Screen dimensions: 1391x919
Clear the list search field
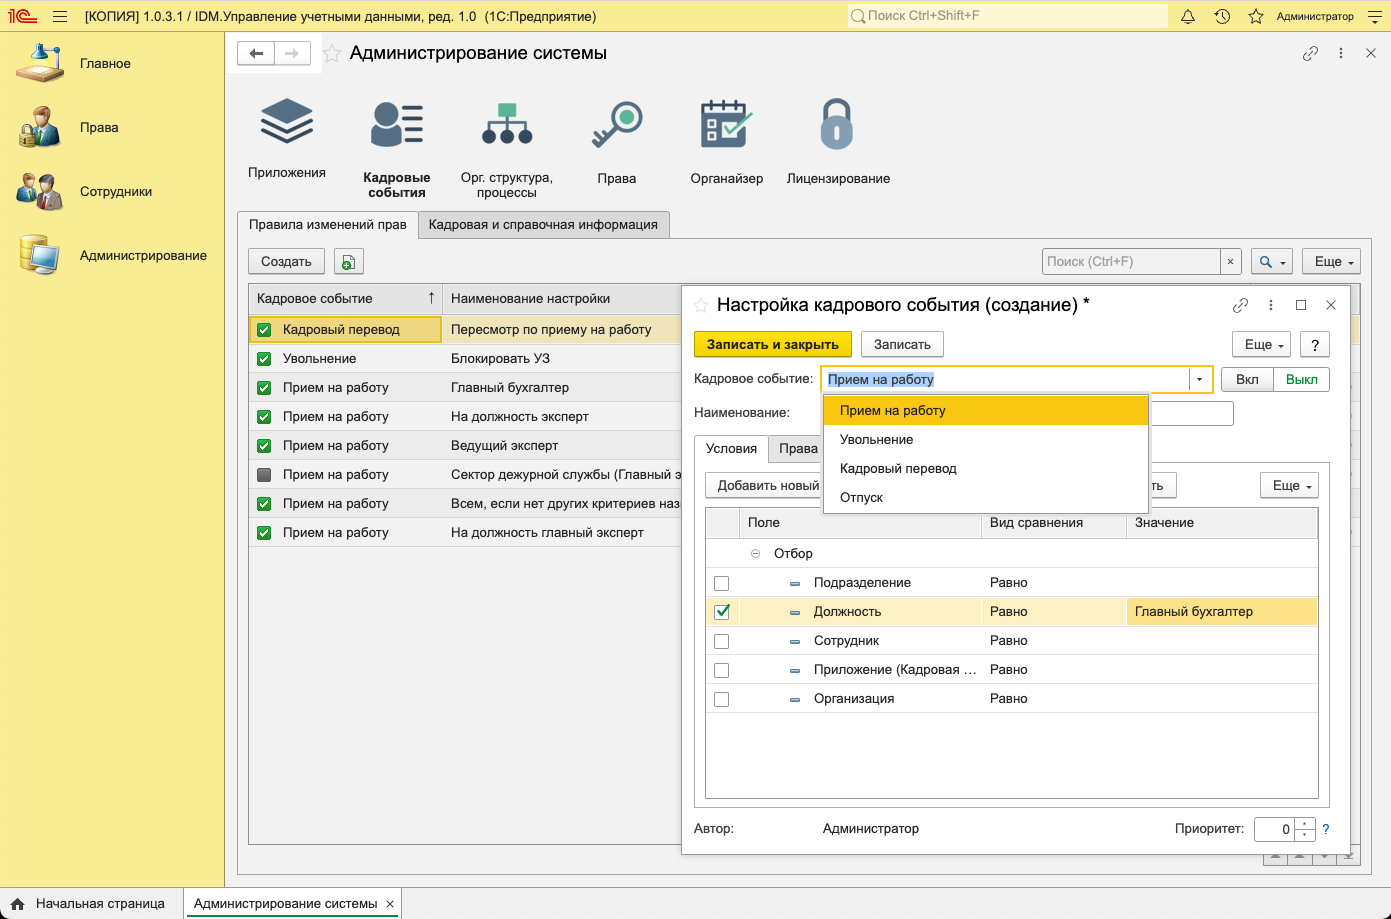tap(1231, 261)
